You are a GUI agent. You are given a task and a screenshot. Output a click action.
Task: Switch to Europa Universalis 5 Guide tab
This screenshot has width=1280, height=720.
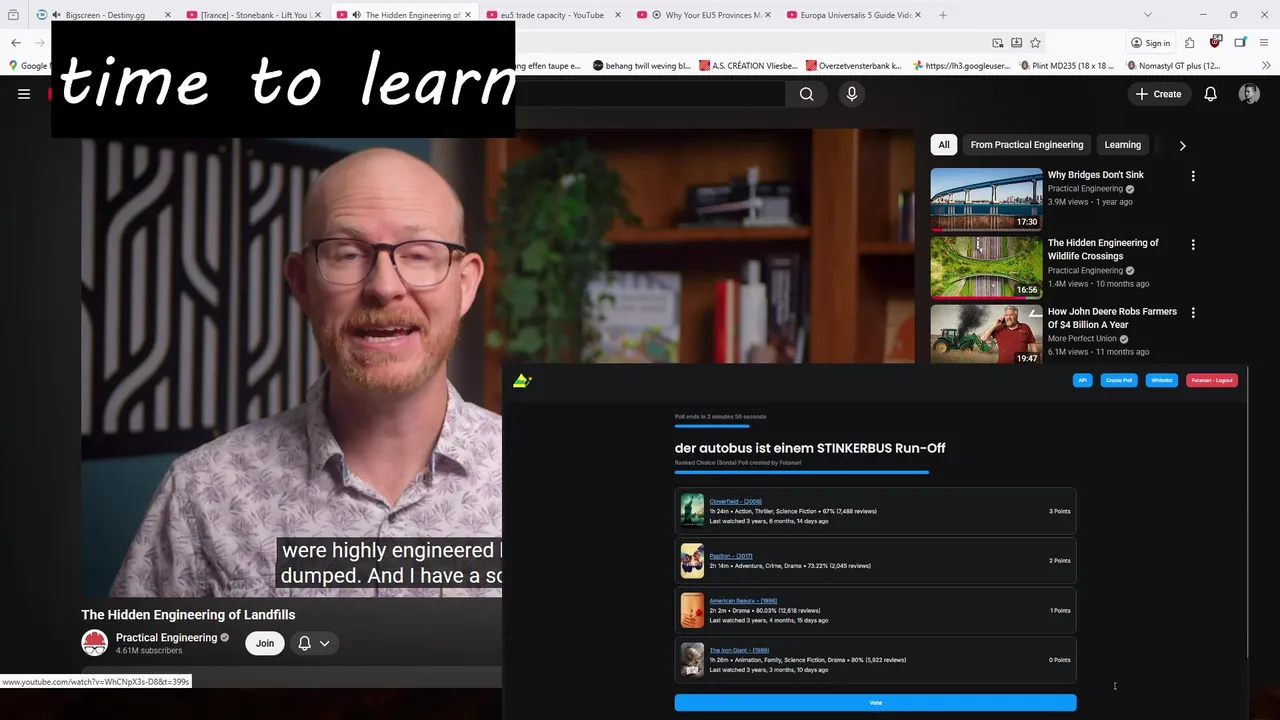pos(853,15)
